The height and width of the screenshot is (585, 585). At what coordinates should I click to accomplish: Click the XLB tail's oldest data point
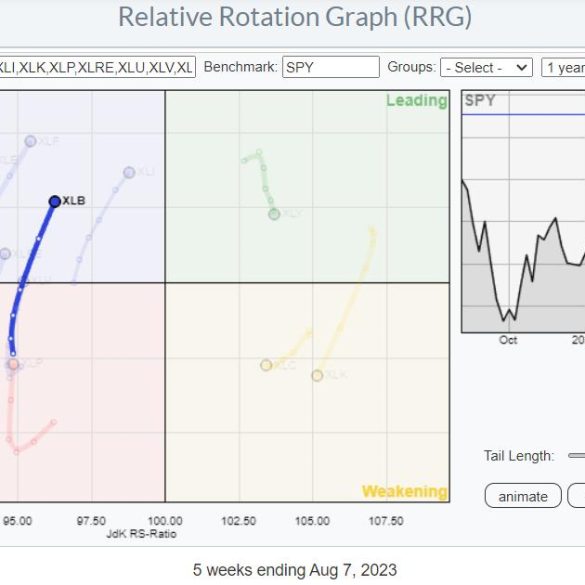[13, 353]
